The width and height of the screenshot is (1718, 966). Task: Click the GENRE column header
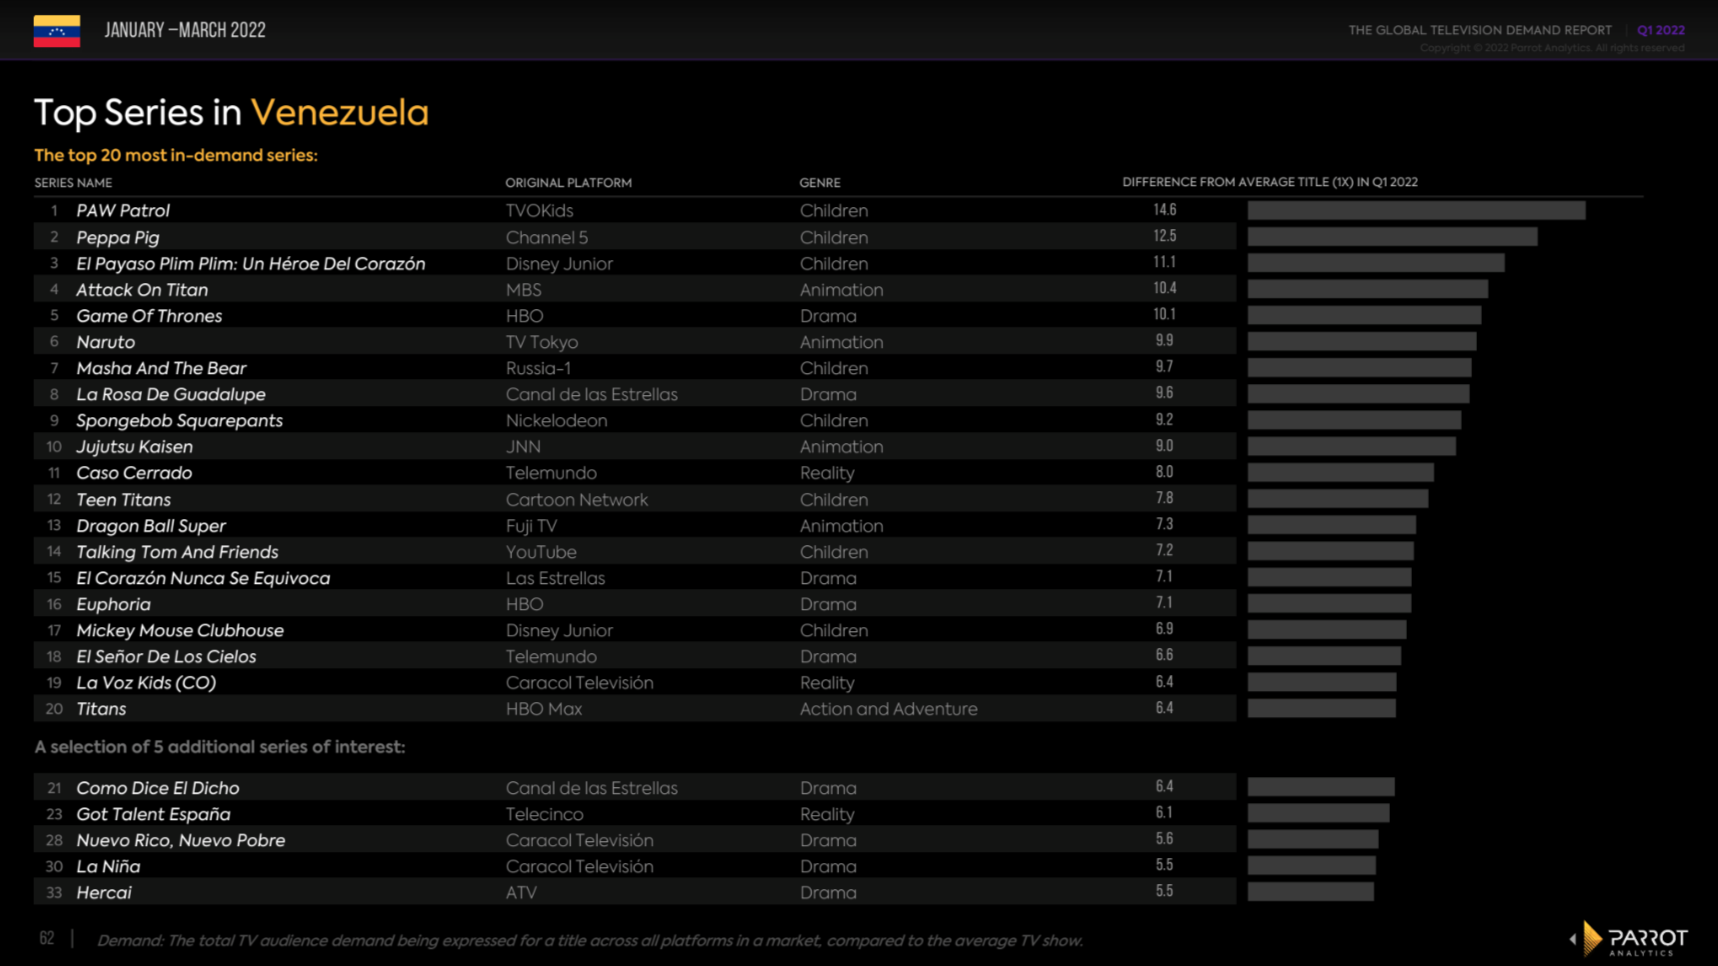click(820, 183)
